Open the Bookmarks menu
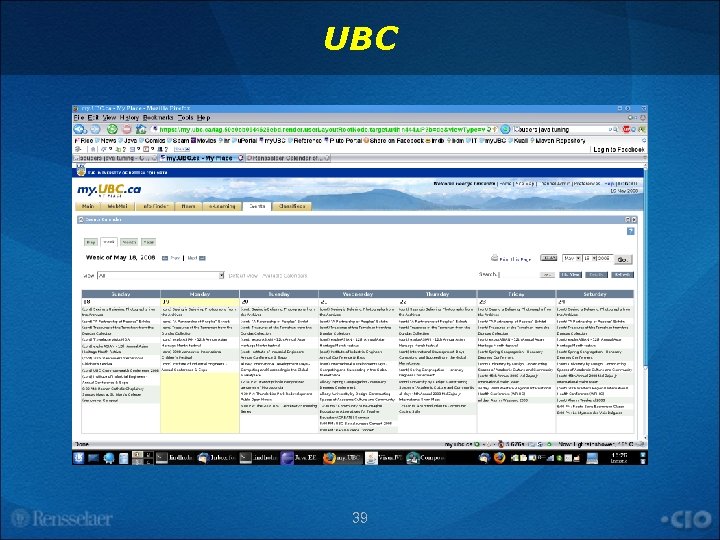Image resolution: width=720 pixels, height=540 pixels. pos(158,118)
